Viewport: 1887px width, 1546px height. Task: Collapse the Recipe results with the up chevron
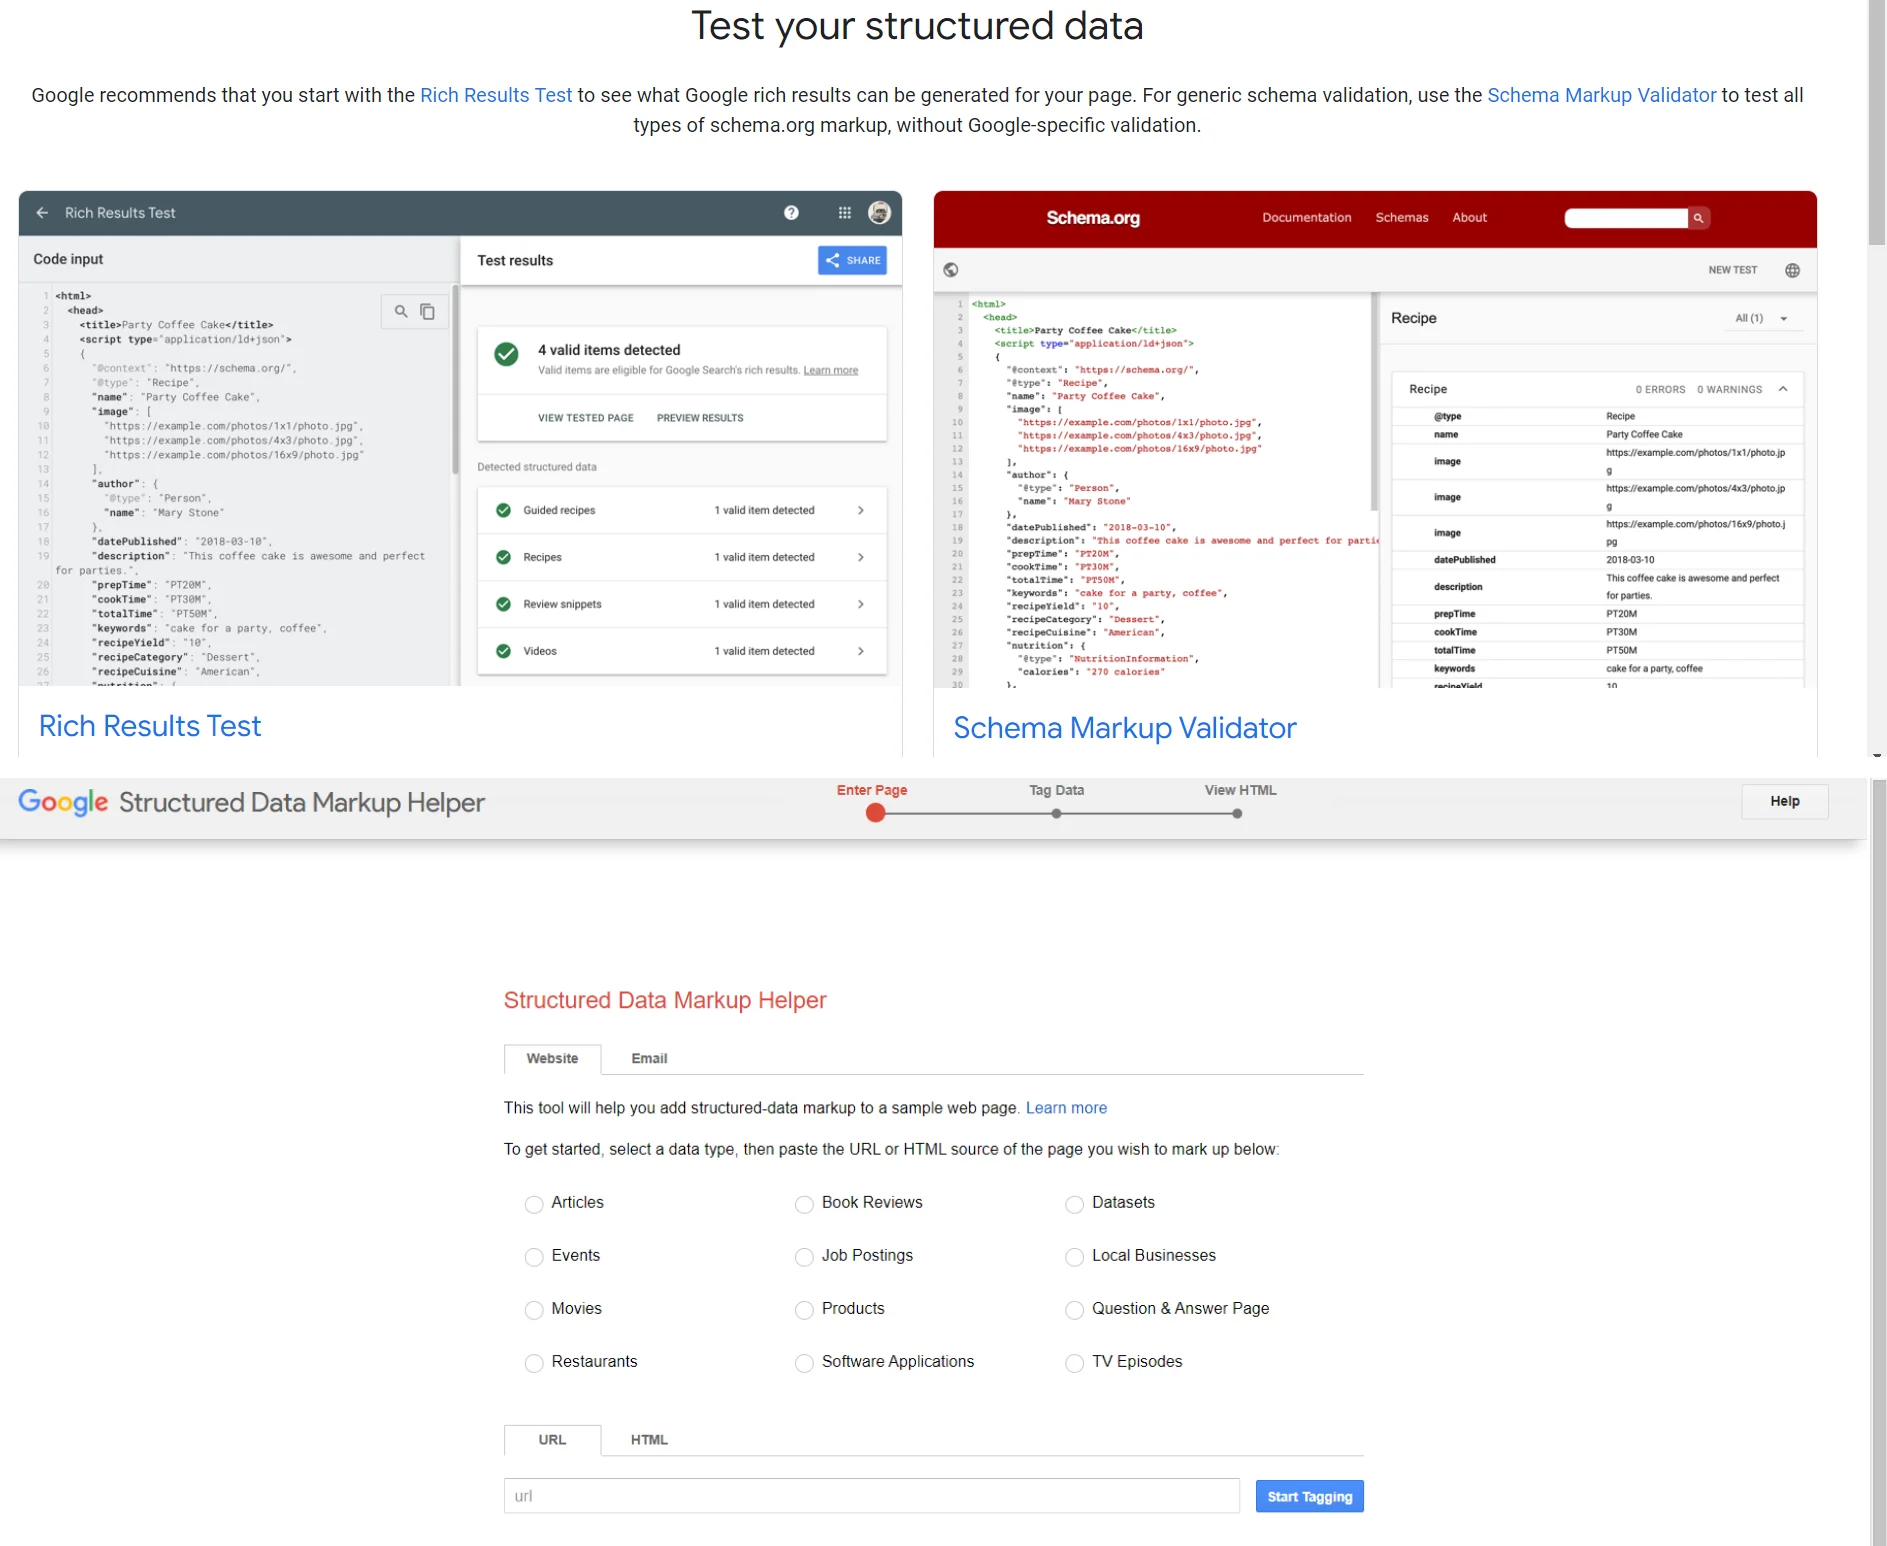point(1783,389)
